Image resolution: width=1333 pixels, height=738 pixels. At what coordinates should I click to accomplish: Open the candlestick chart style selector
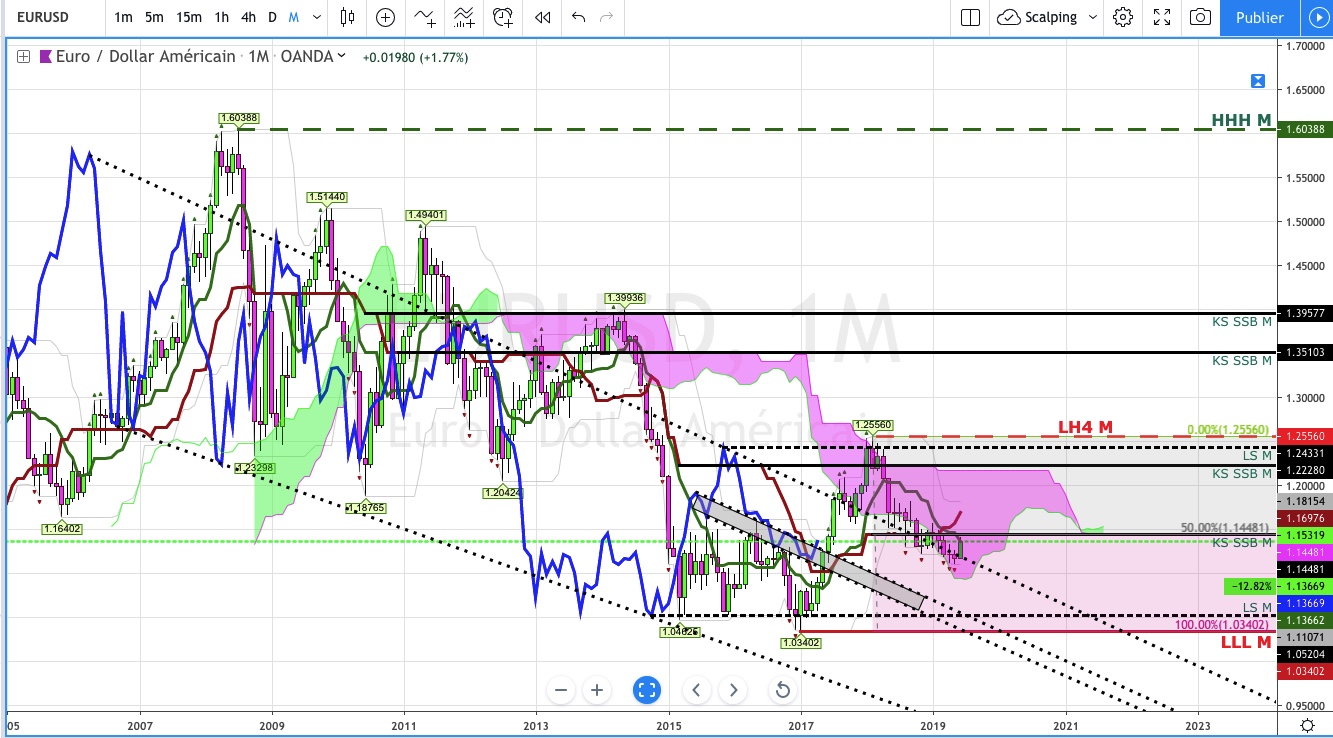coord(348,17)
